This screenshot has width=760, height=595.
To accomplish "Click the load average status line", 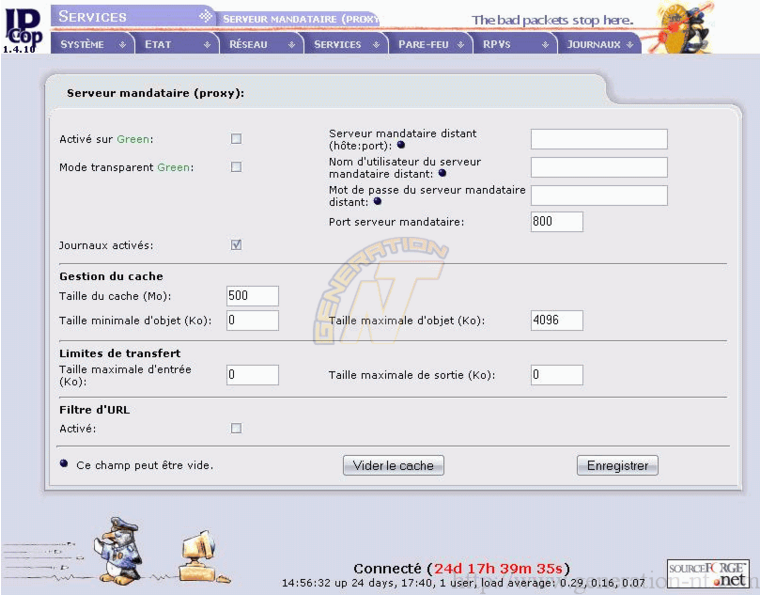I will click(463, 583).
